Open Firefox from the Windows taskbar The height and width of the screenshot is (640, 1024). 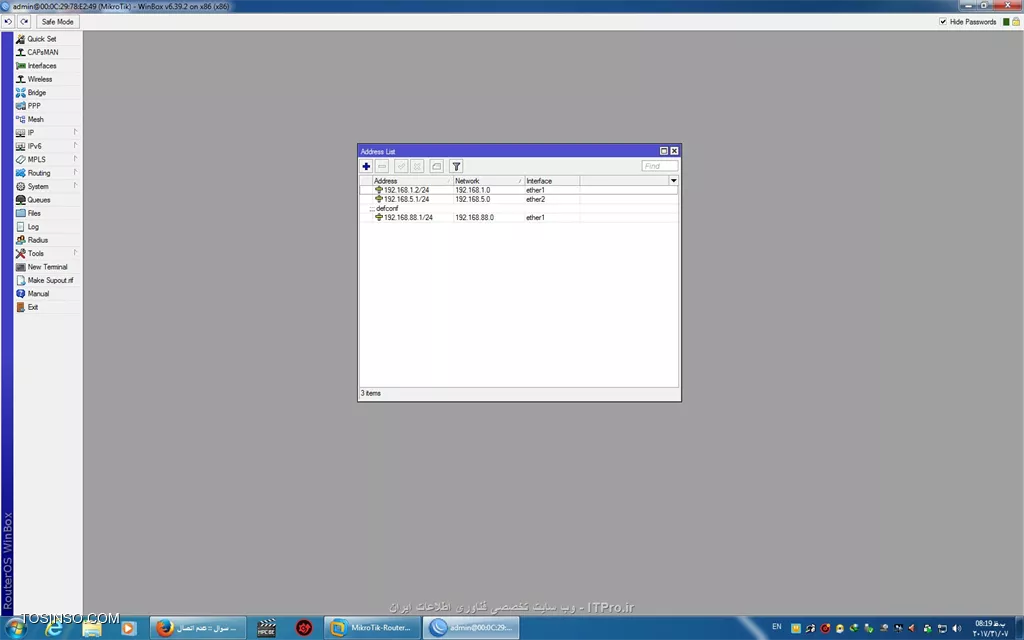coord(165,628)
